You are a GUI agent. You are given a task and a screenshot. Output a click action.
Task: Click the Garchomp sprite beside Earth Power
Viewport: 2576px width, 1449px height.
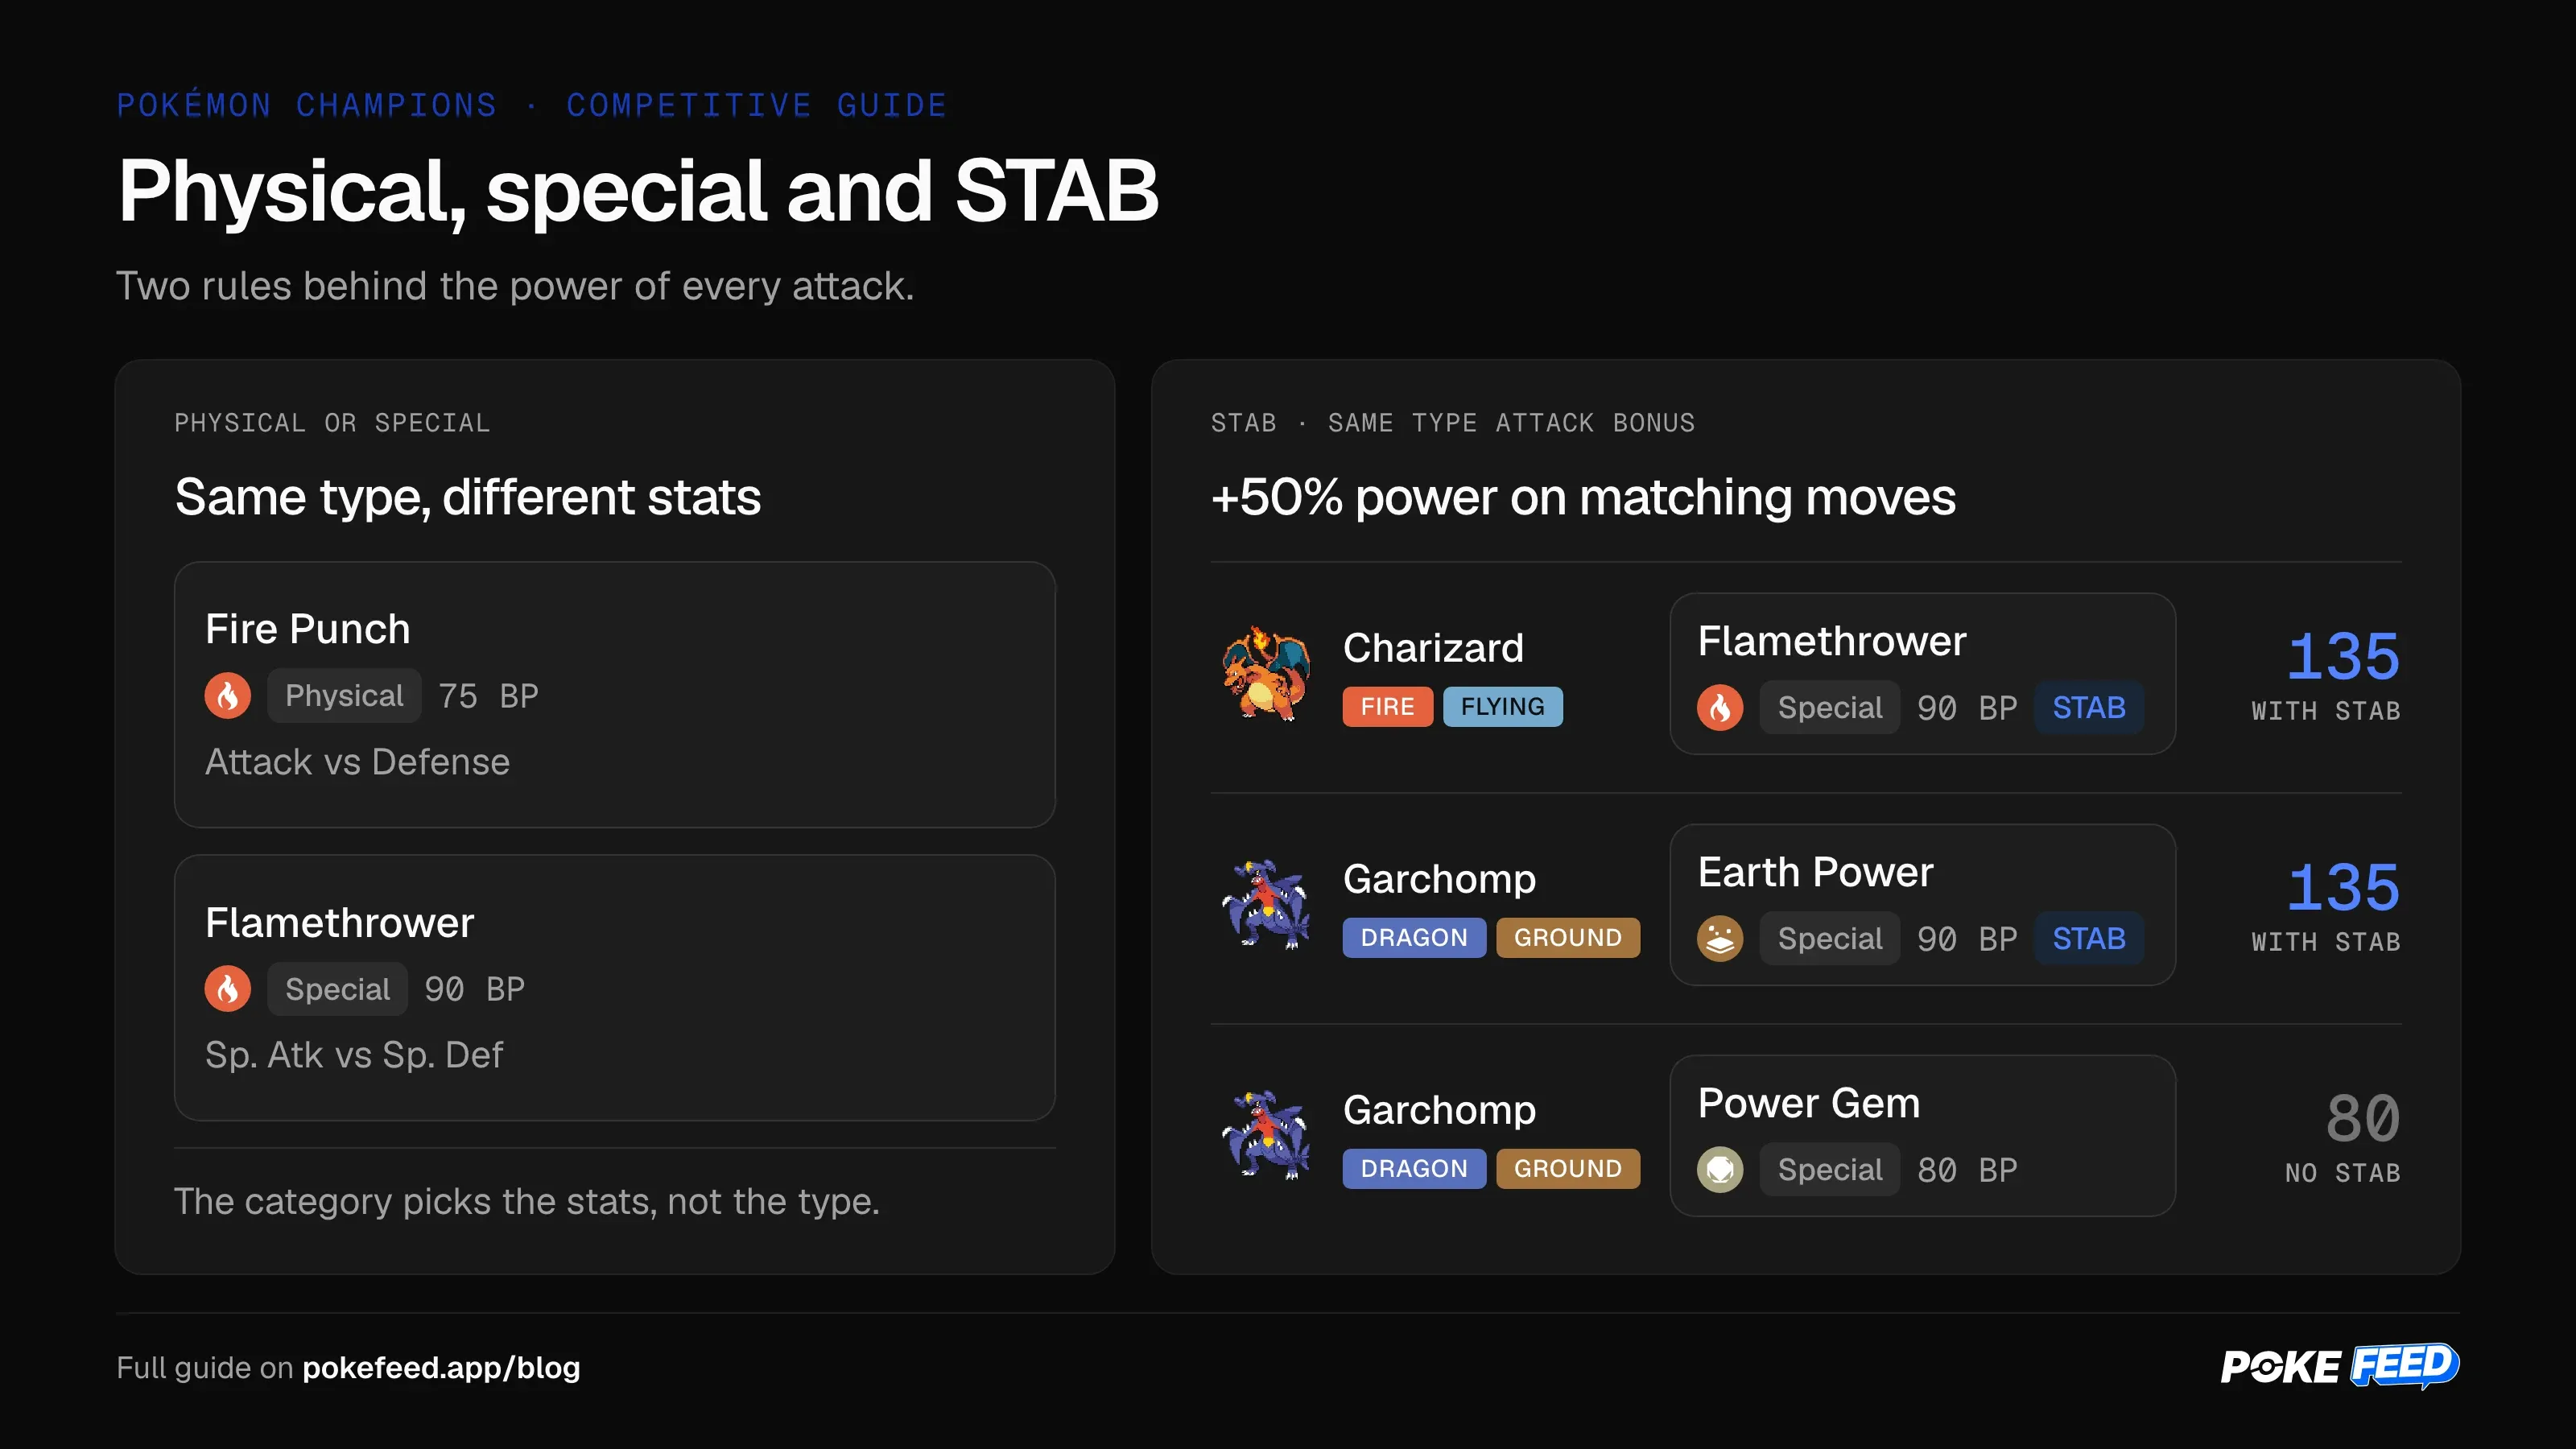coord(1266,904)
